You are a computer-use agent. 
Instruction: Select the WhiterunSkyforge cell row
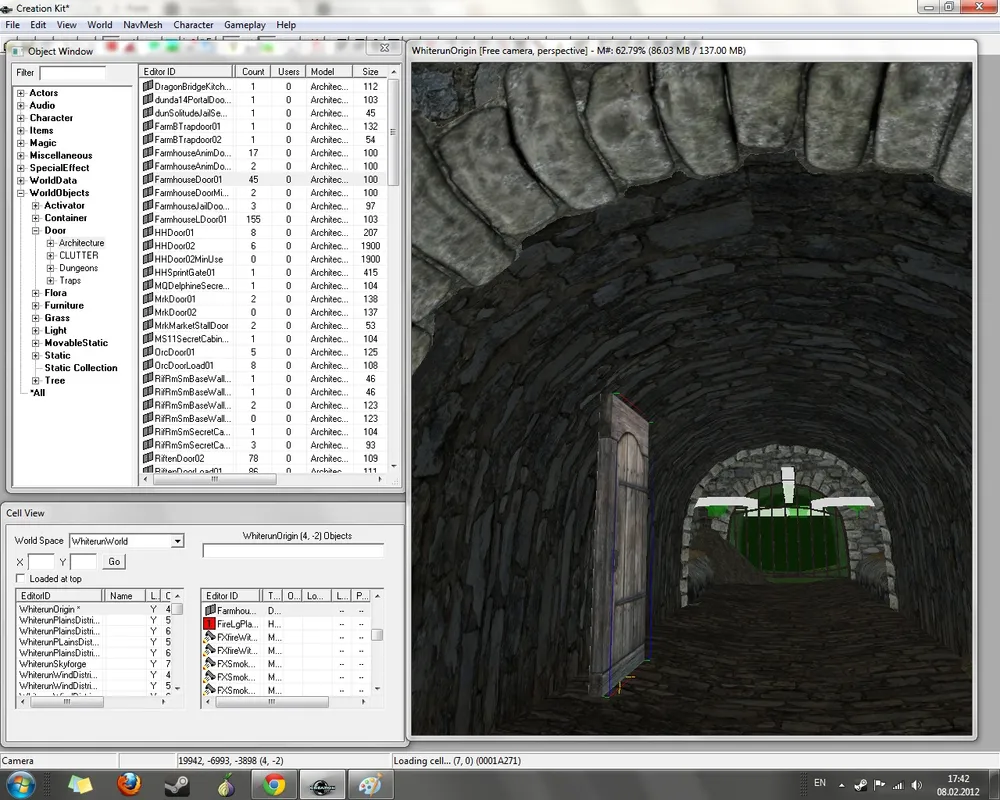click(52, 664)
